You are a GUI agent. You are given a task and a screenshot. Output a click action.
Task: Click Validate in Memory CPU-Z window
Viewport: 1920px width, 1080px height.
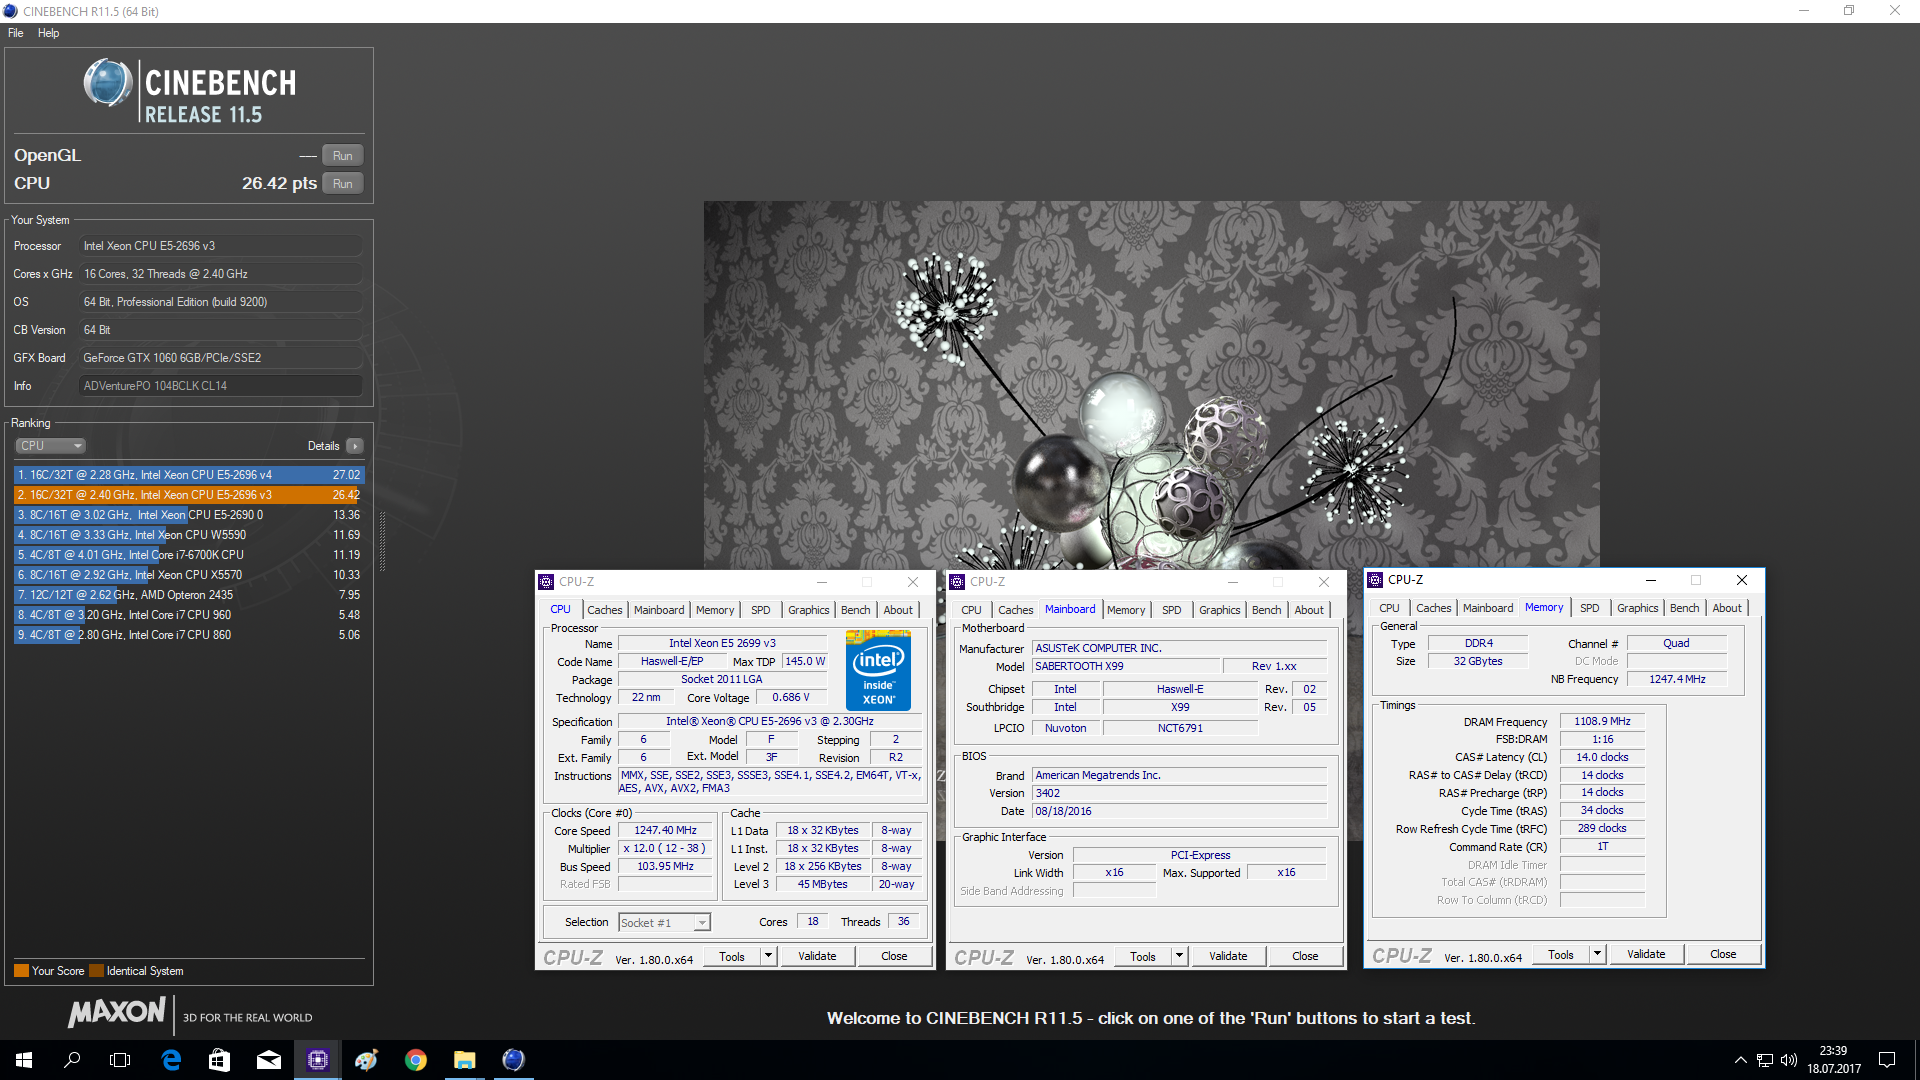pos(1646,955)
